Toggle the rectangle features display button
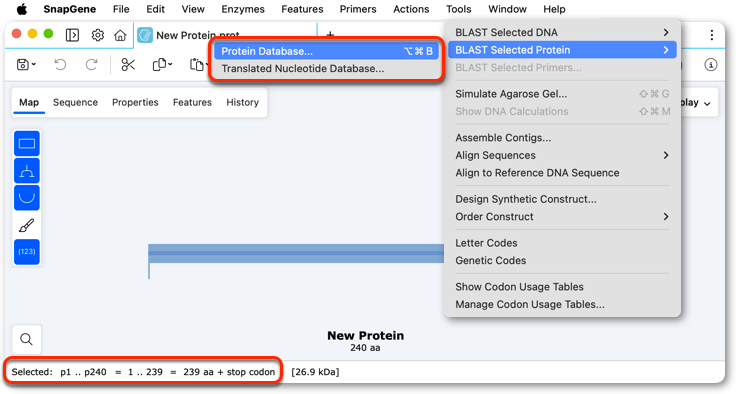 click(x=27, y=144)
